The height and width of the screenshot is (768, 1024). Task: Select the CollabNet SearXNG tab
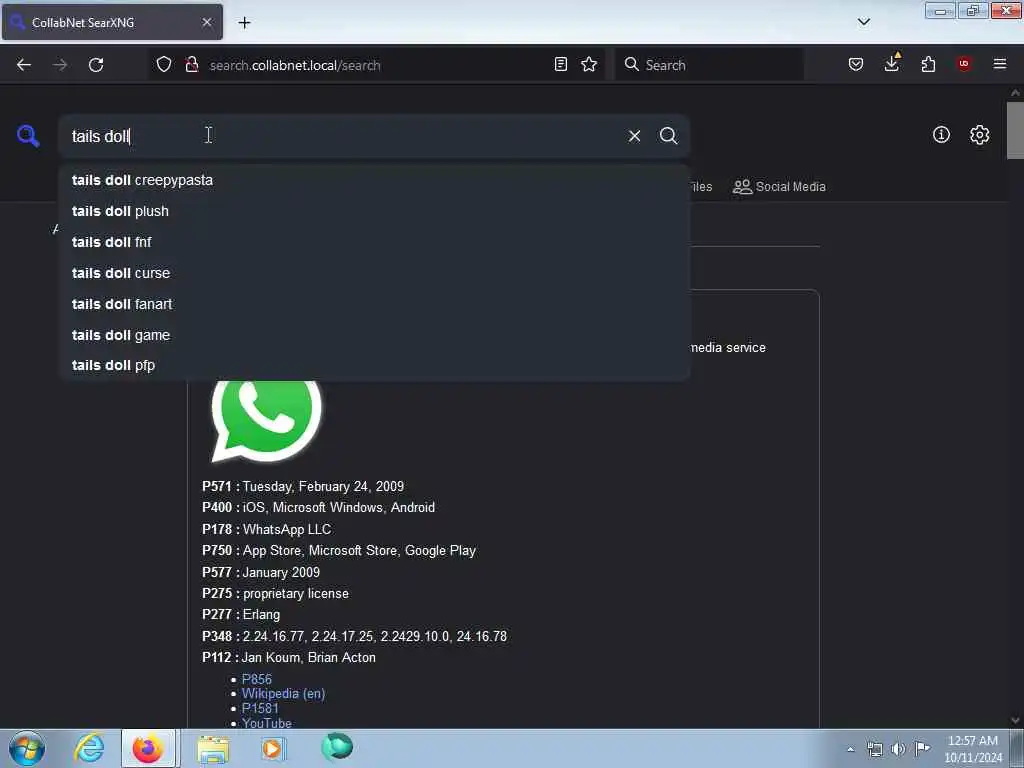112,22
